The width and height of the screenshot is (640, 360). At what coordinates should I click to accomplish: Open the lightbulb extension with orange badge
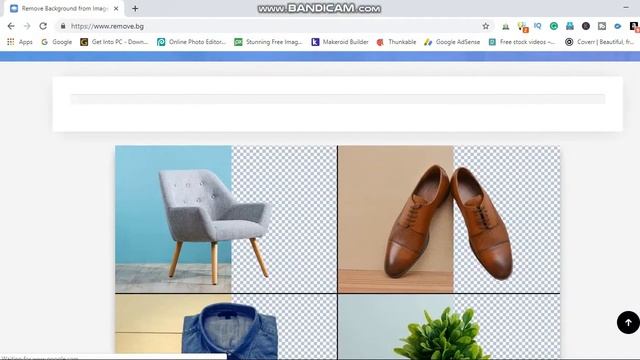click(522, 27)
